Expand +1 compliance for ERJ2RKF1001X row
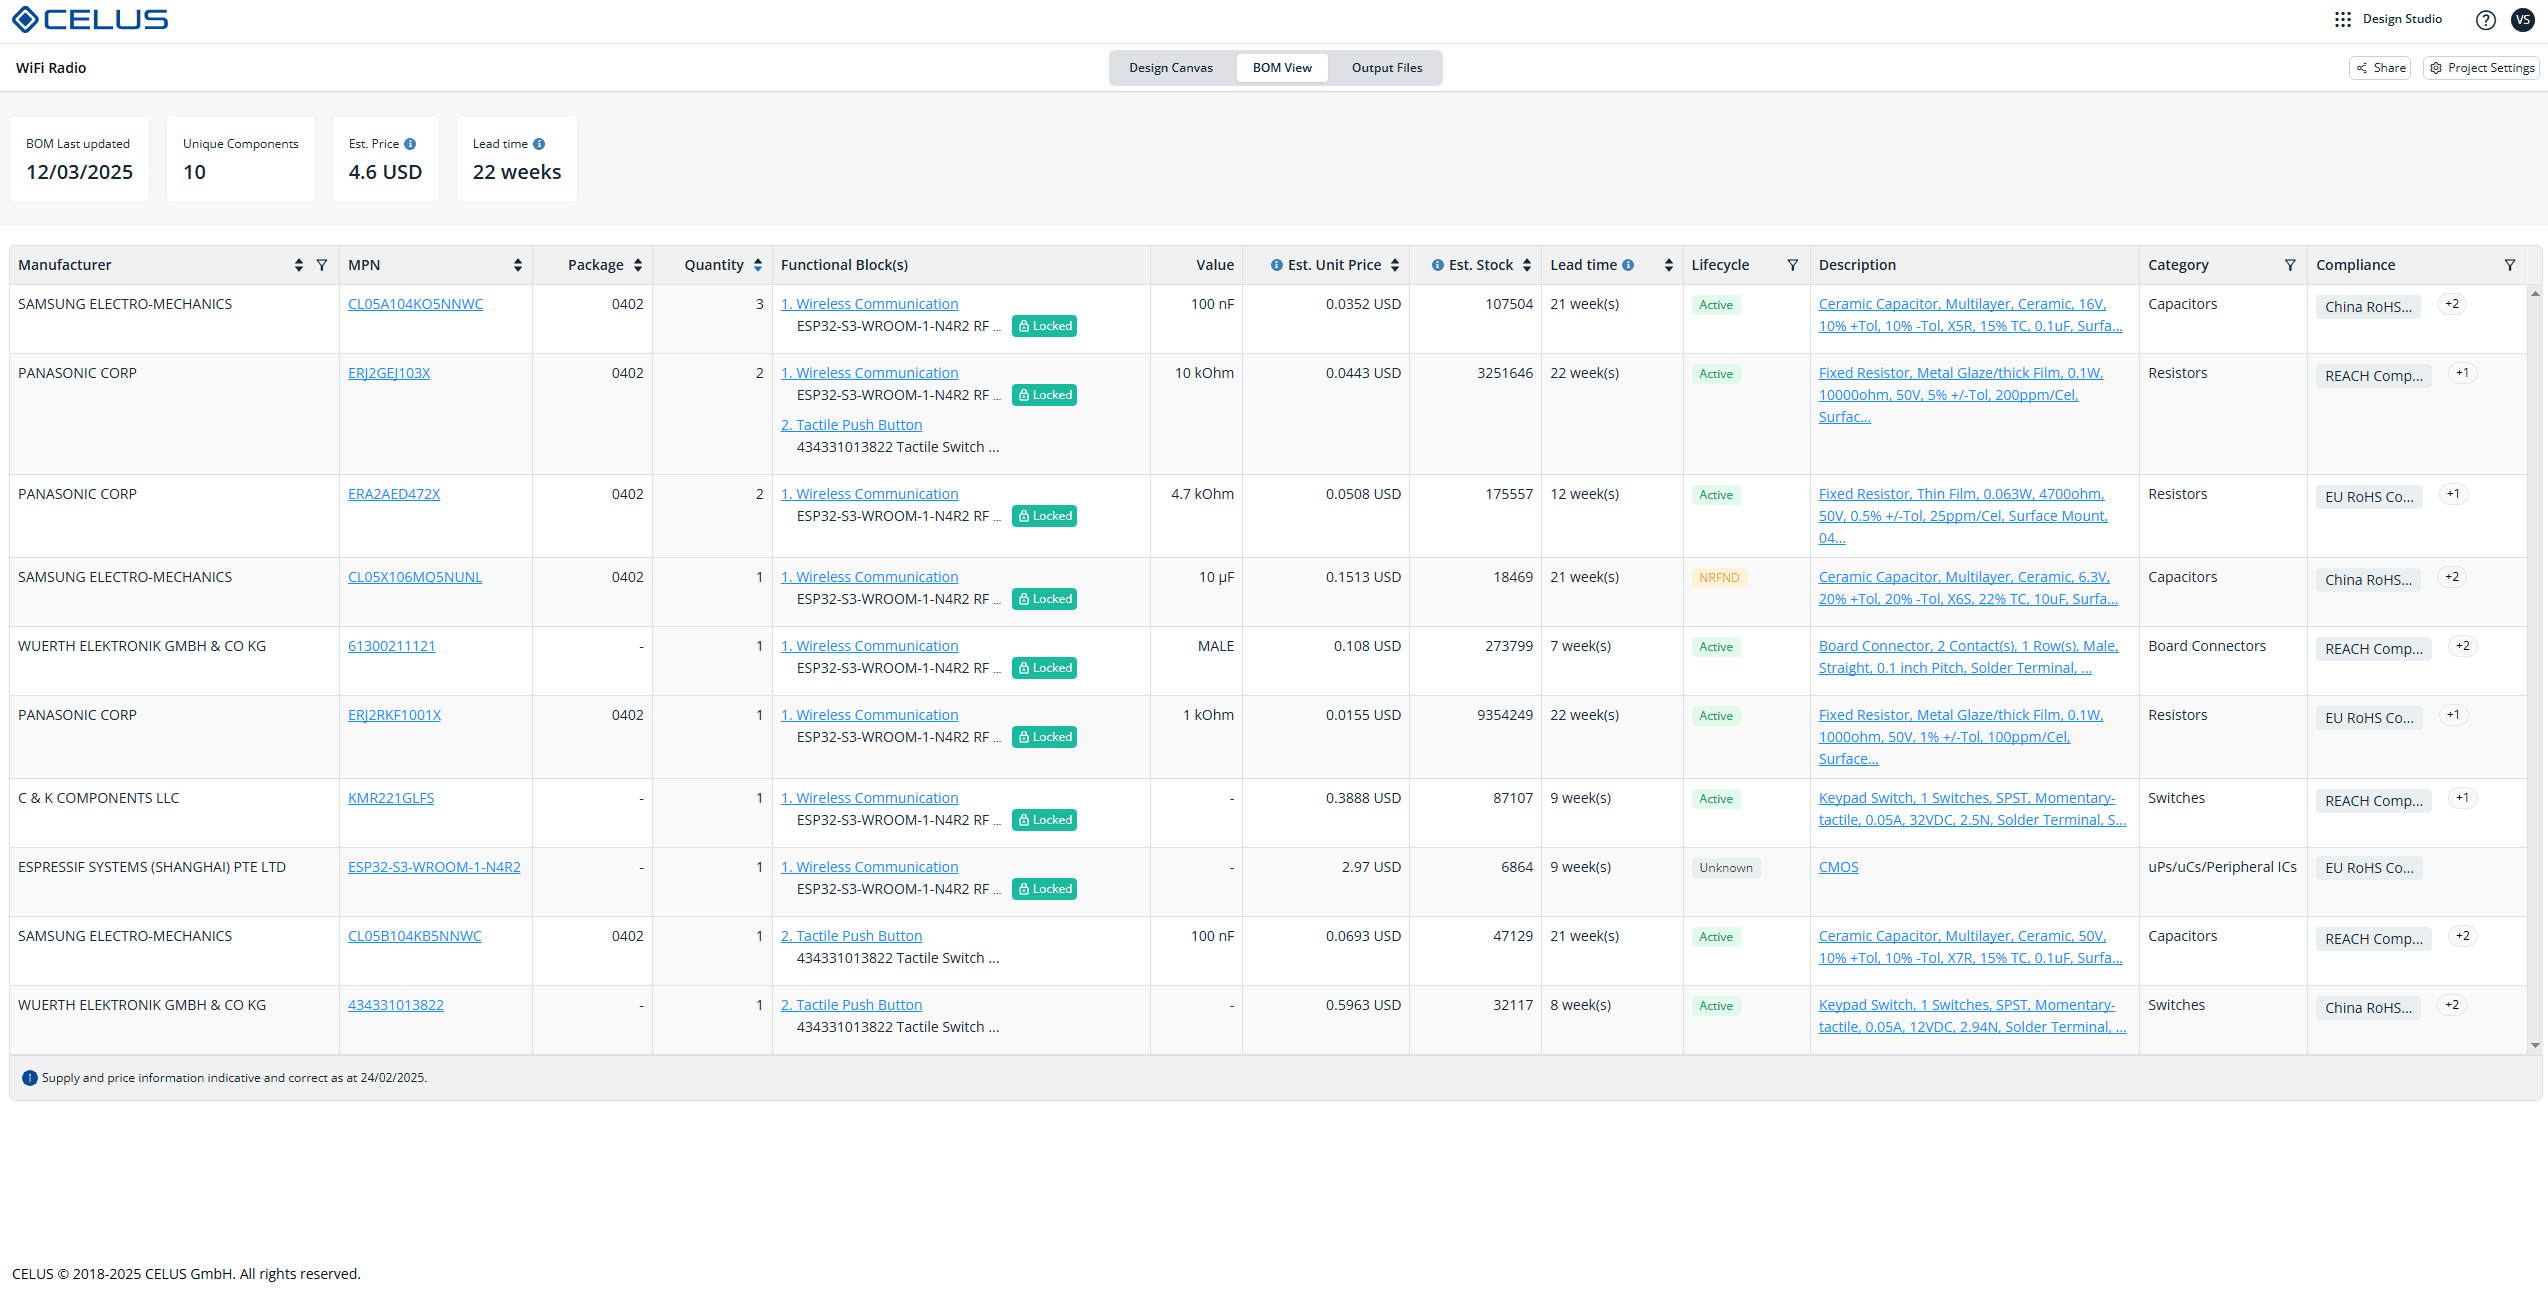The height and width of the screenshot is (1305, 2548). point(2453,716)
